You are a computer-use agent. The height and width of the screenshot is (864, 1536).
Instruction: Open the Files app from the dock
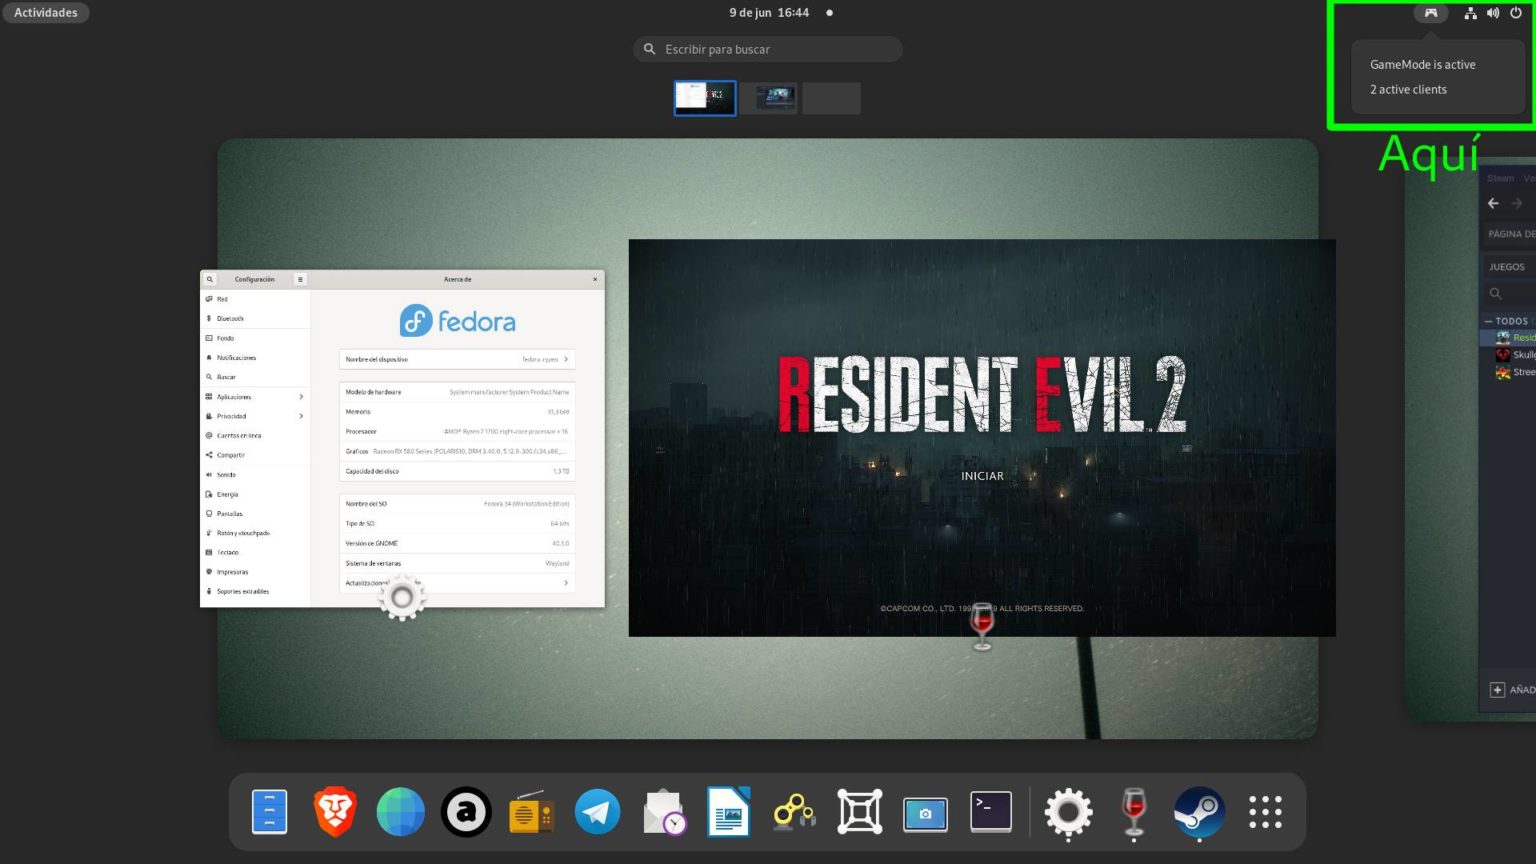coord(269,812)
